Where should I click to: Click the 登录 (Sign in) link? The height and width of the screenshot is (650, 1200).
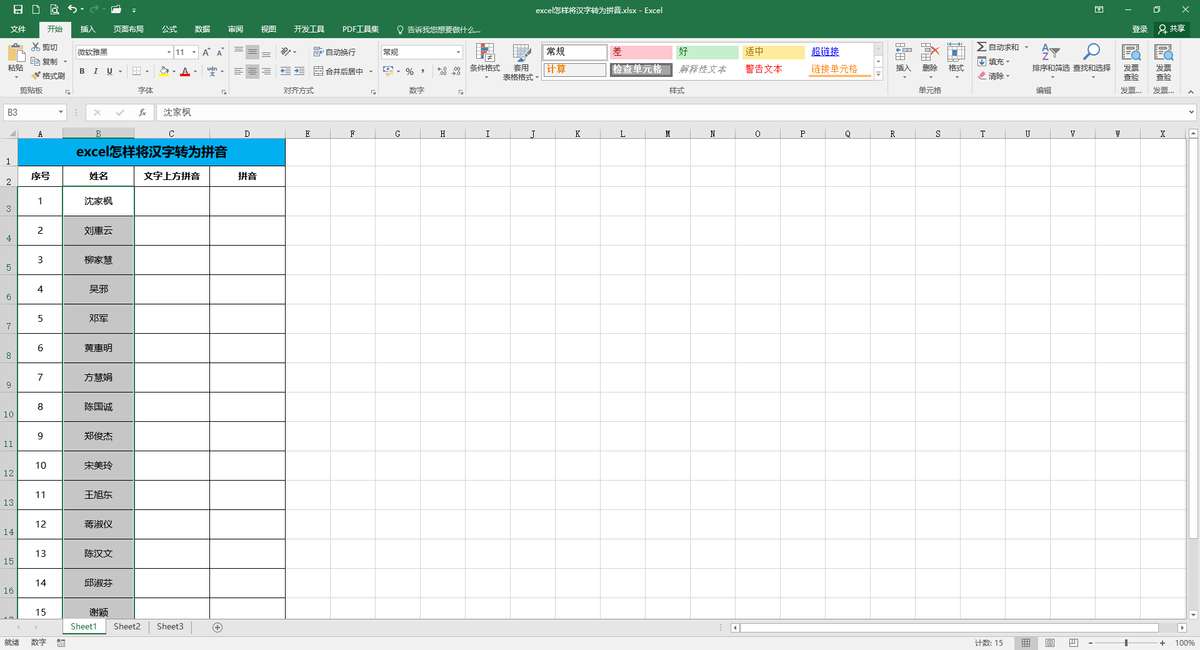pos(1139,29)
